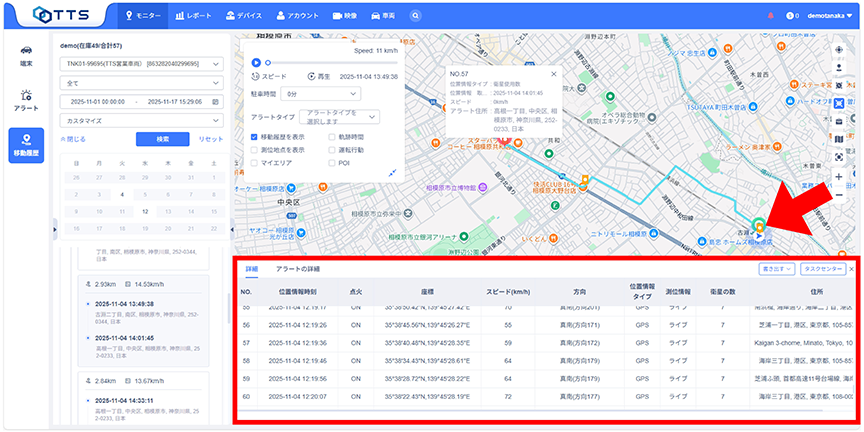Zoom in the map with plus button
Screen dimensions: 864x432
(x=838, y=175)
